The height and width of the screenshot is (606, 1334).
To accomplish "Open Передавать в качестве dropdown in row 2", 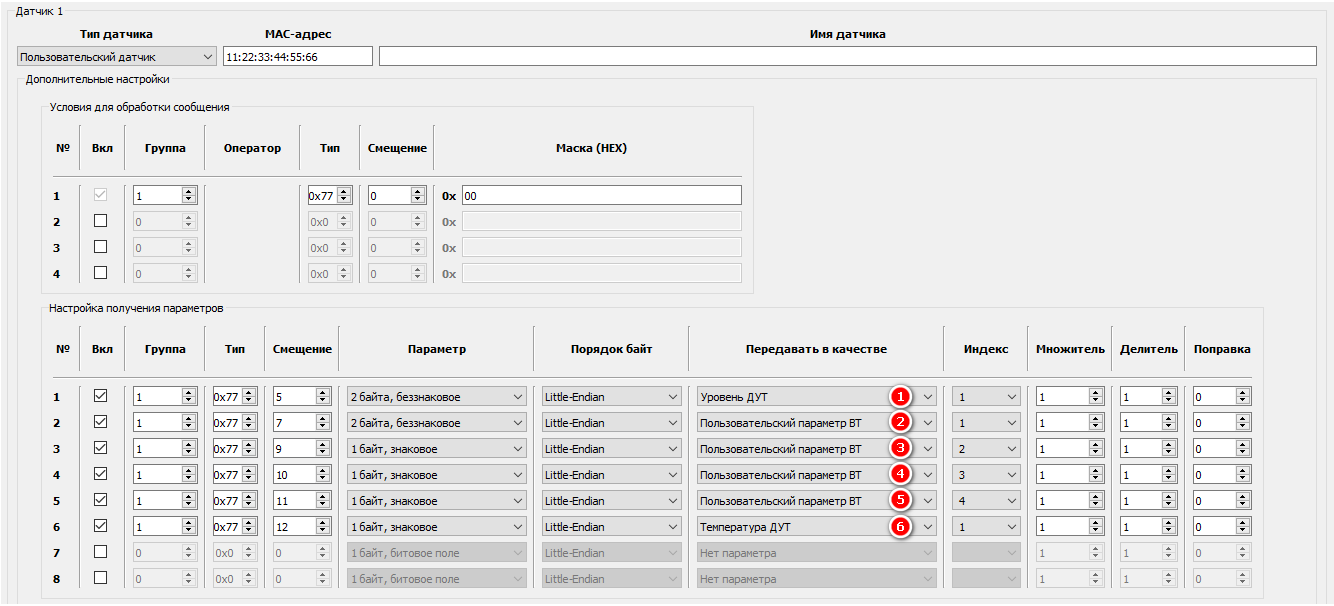I will point(816,423).
